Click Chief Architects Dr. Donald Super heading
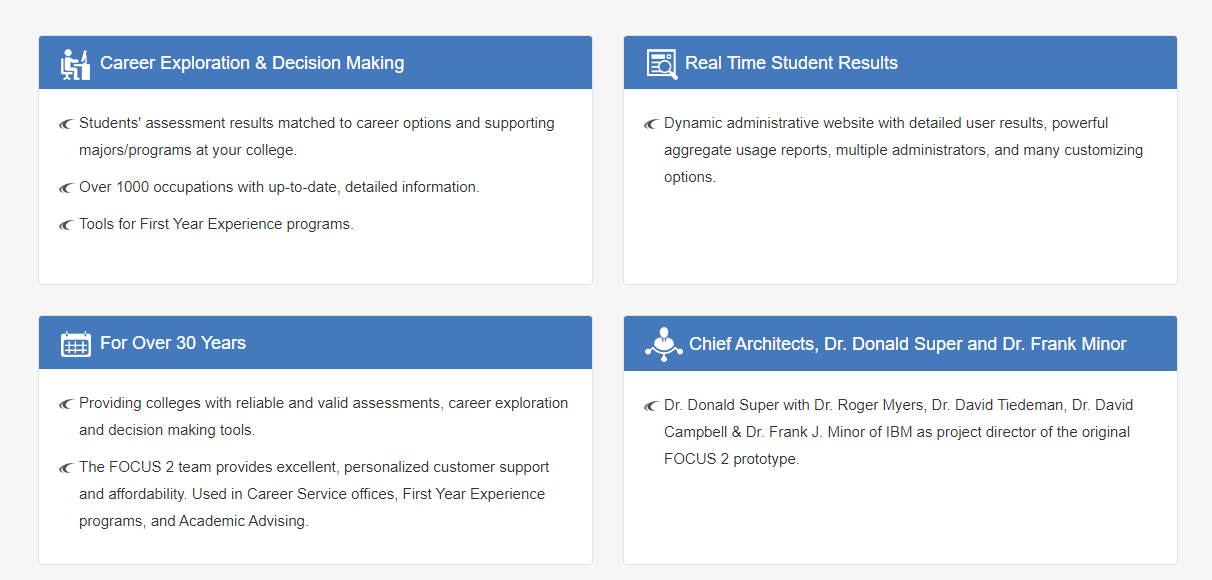 point(907,344)
